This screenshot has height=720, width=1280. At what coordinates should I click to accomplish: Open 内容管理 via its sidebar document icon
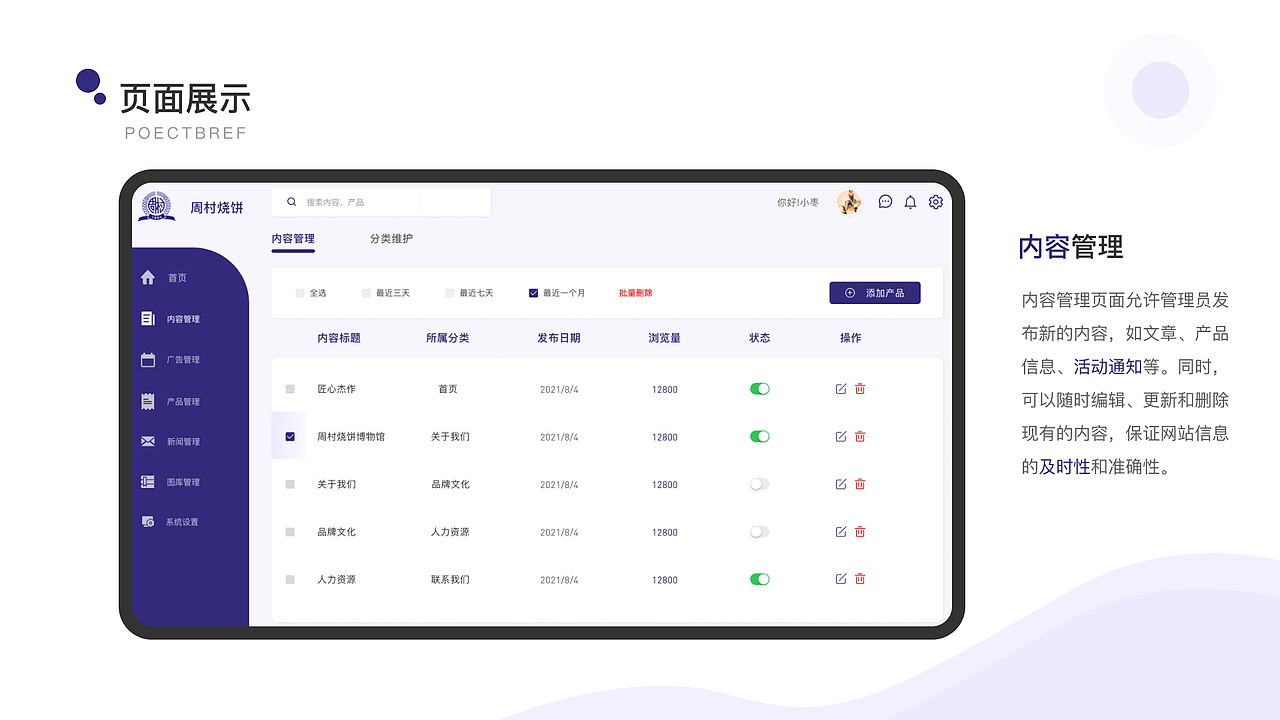coord(147,318)
